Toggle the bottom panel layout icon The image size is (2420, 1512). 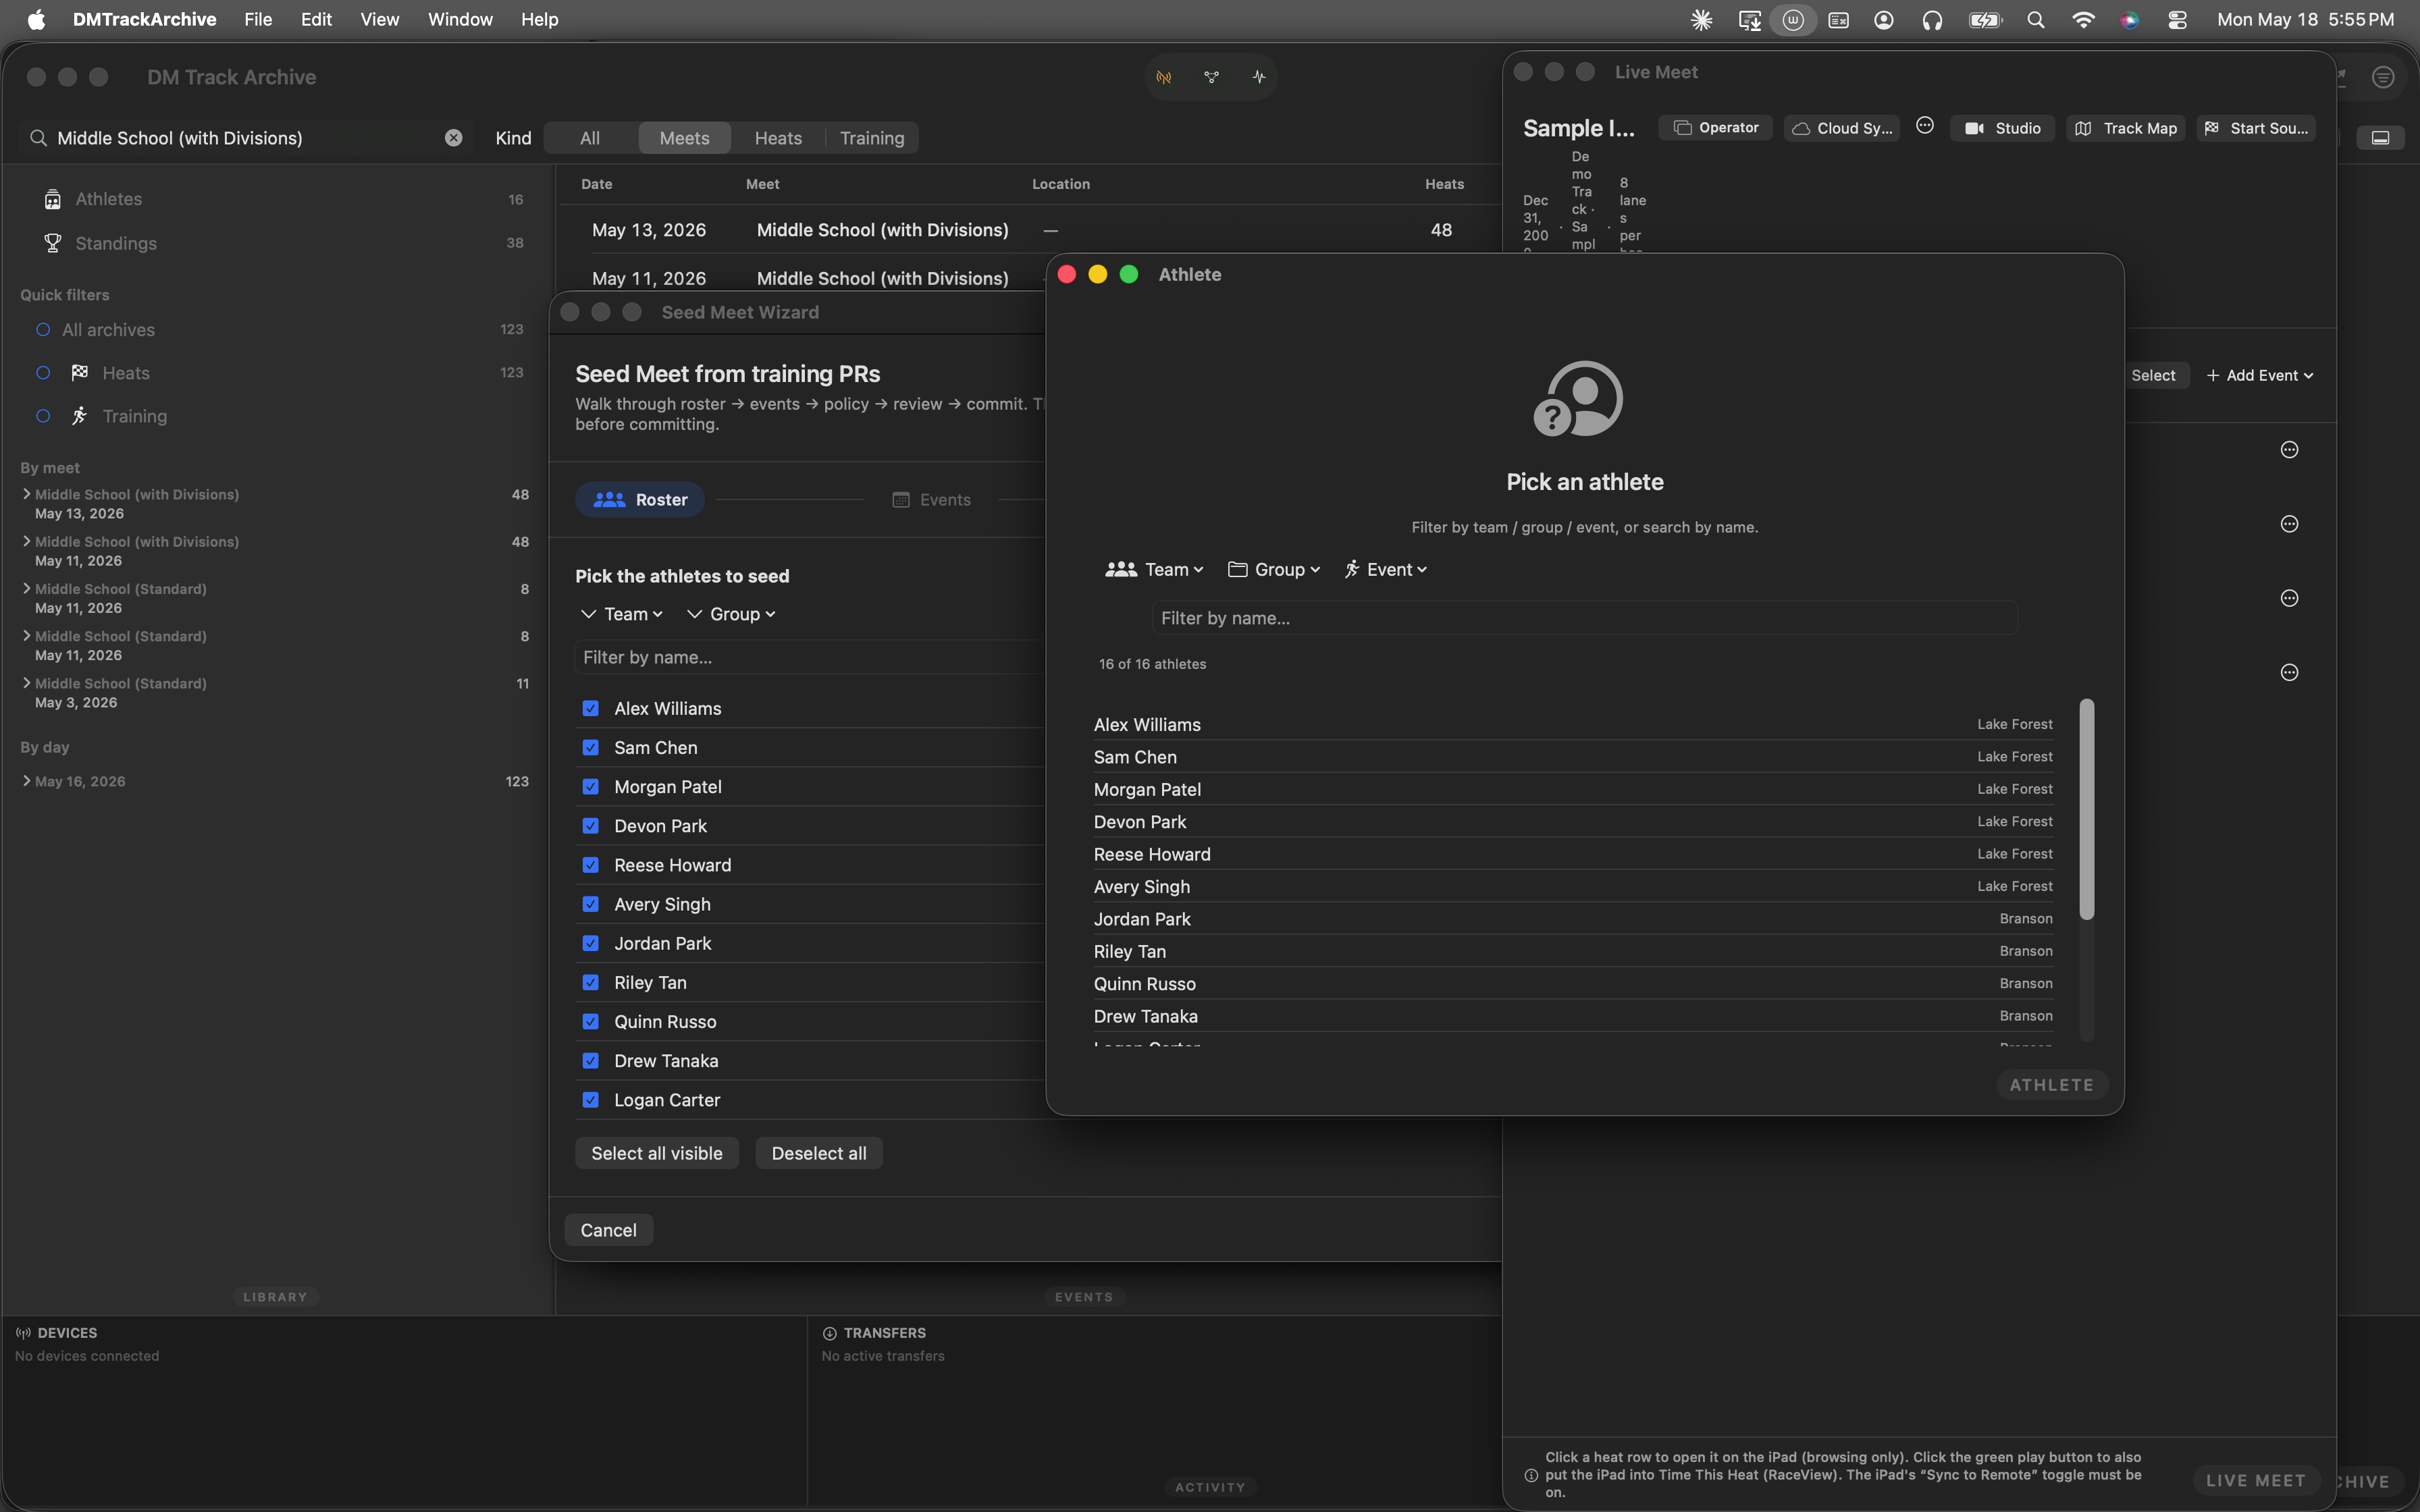point(2380,138)
